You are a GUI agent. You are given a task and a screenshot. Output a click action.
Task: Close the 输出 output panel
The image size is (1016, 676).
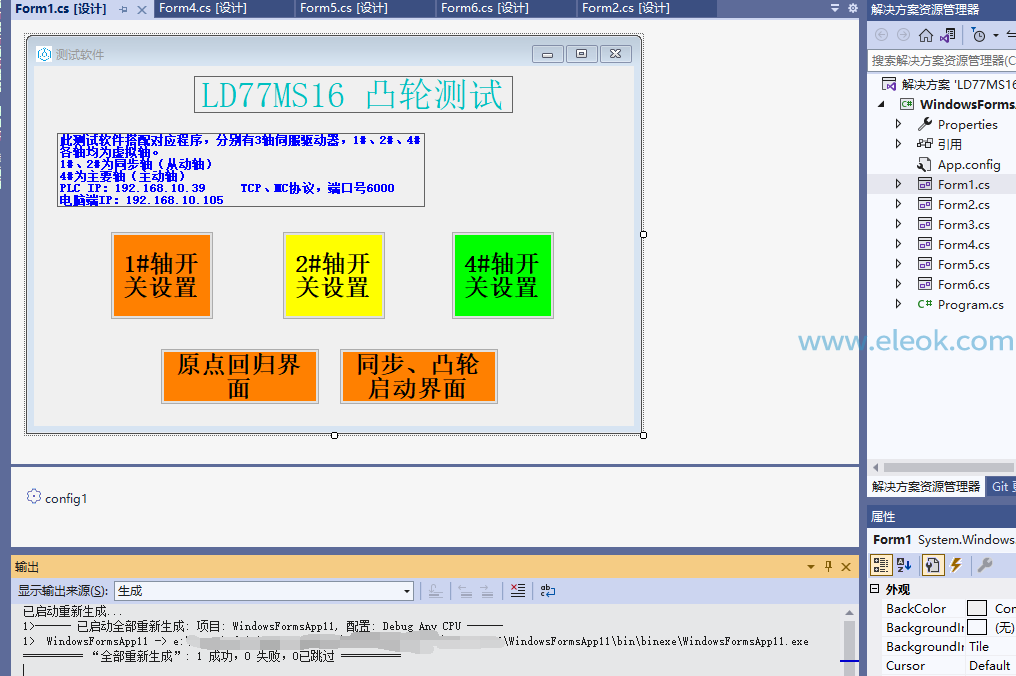click(846, 566)
